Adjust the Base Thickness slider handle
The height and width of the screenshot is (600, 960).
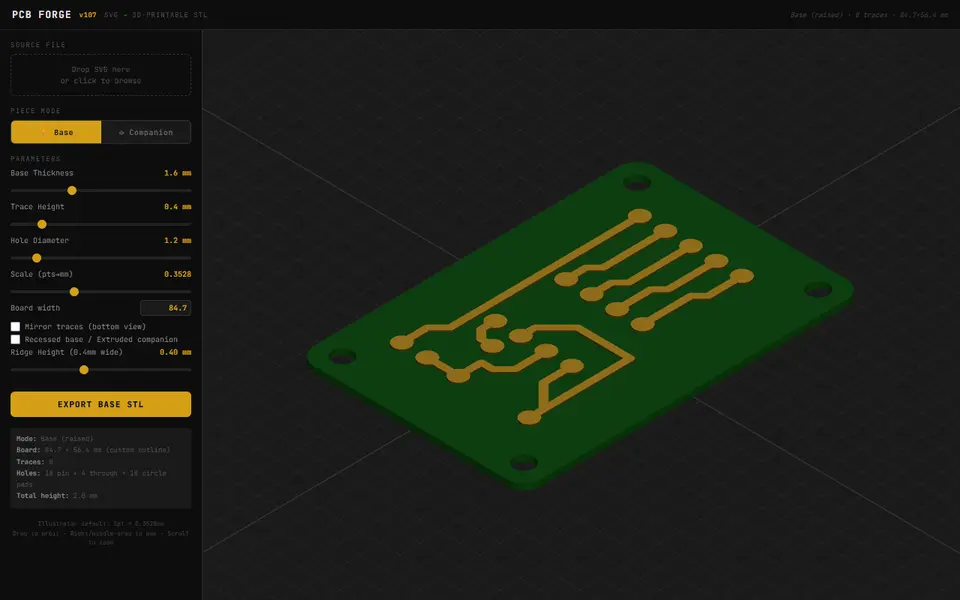point(72,190)
